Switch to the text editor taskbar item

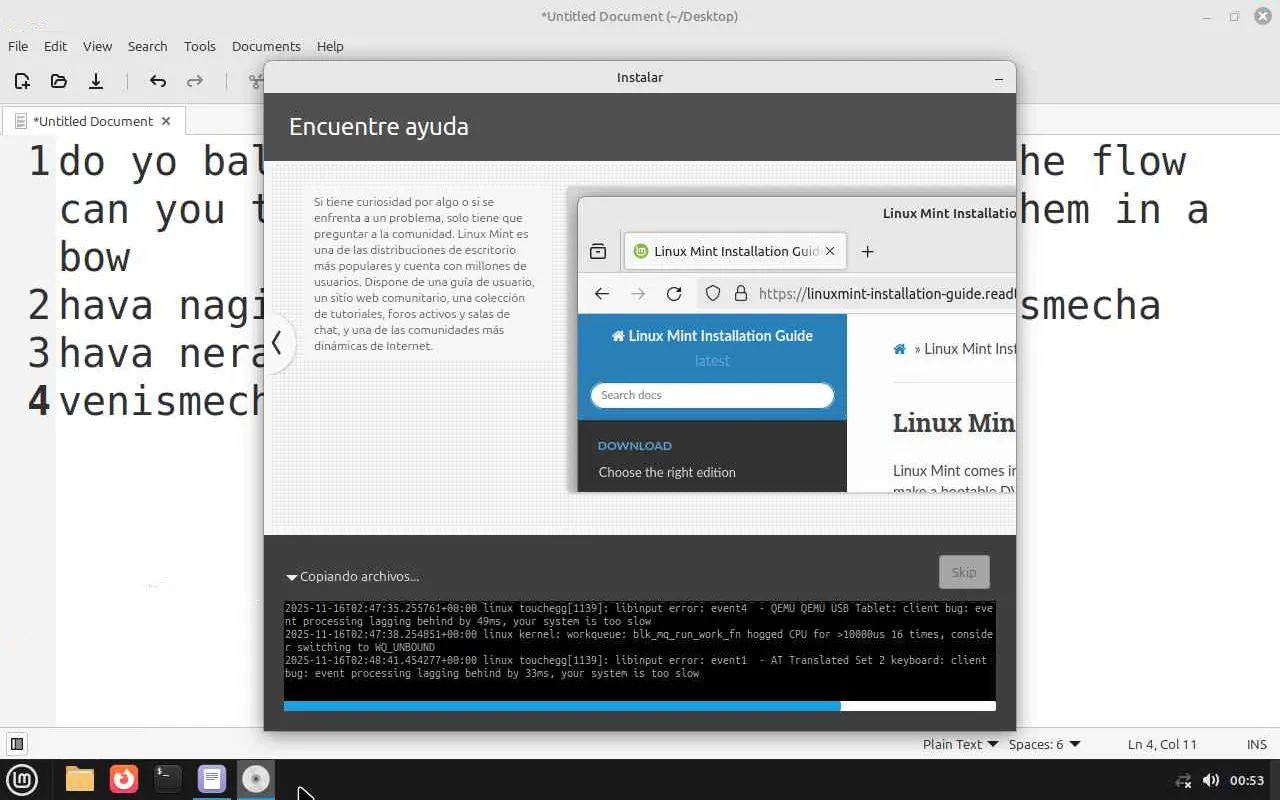(x=212, y=779)
